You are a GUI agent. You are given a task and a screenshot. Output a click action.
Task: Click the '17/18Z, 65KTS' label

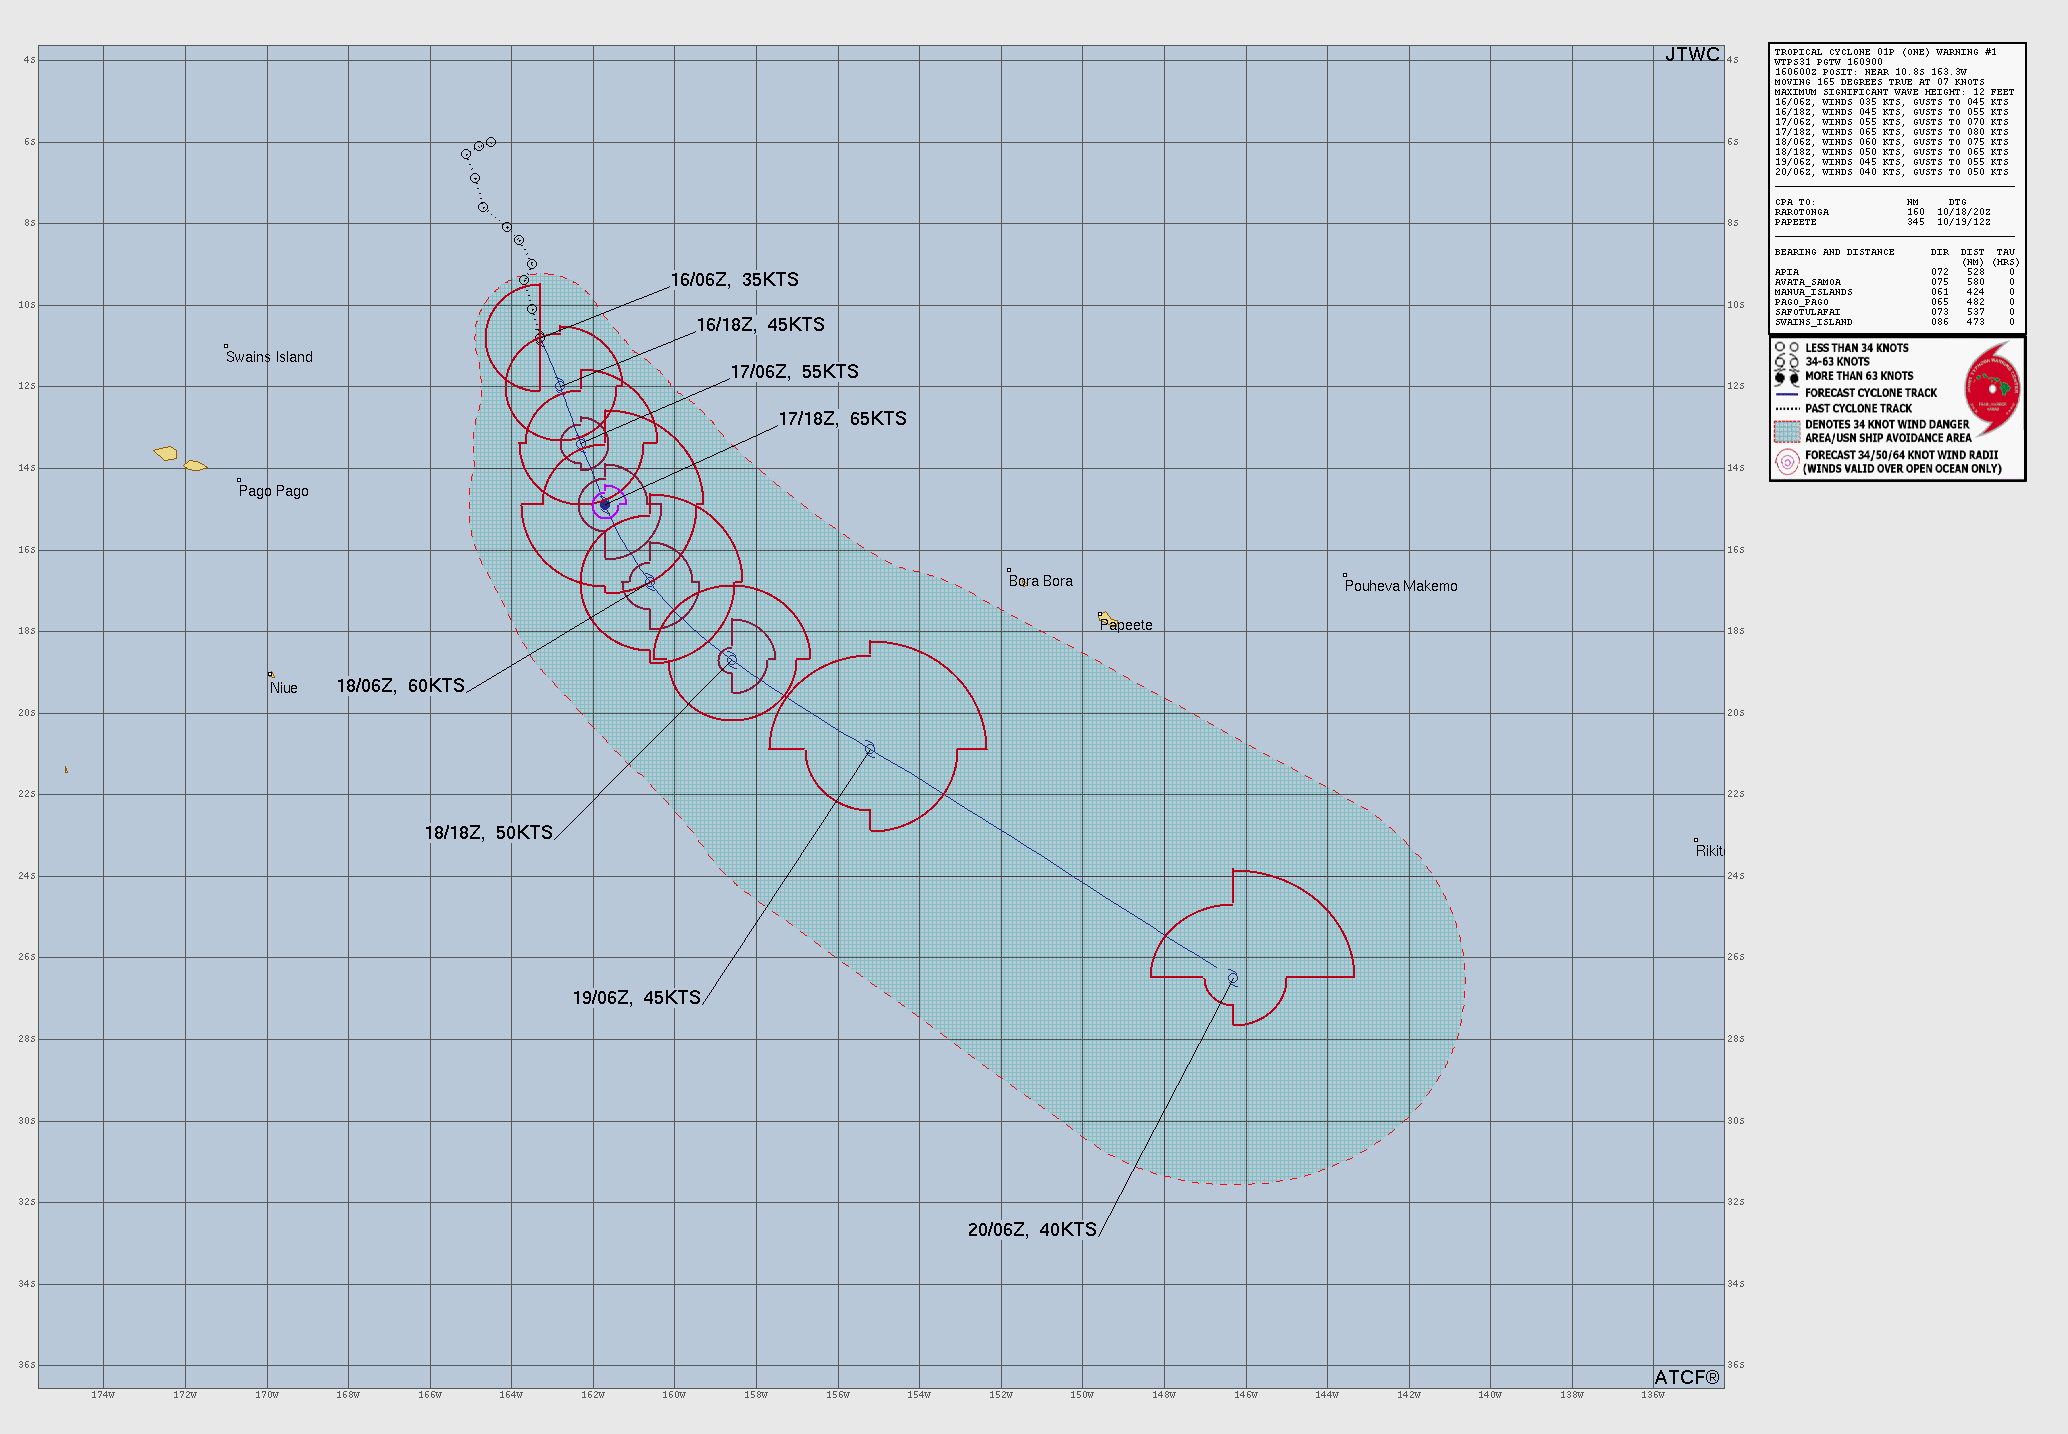(842, 419)
